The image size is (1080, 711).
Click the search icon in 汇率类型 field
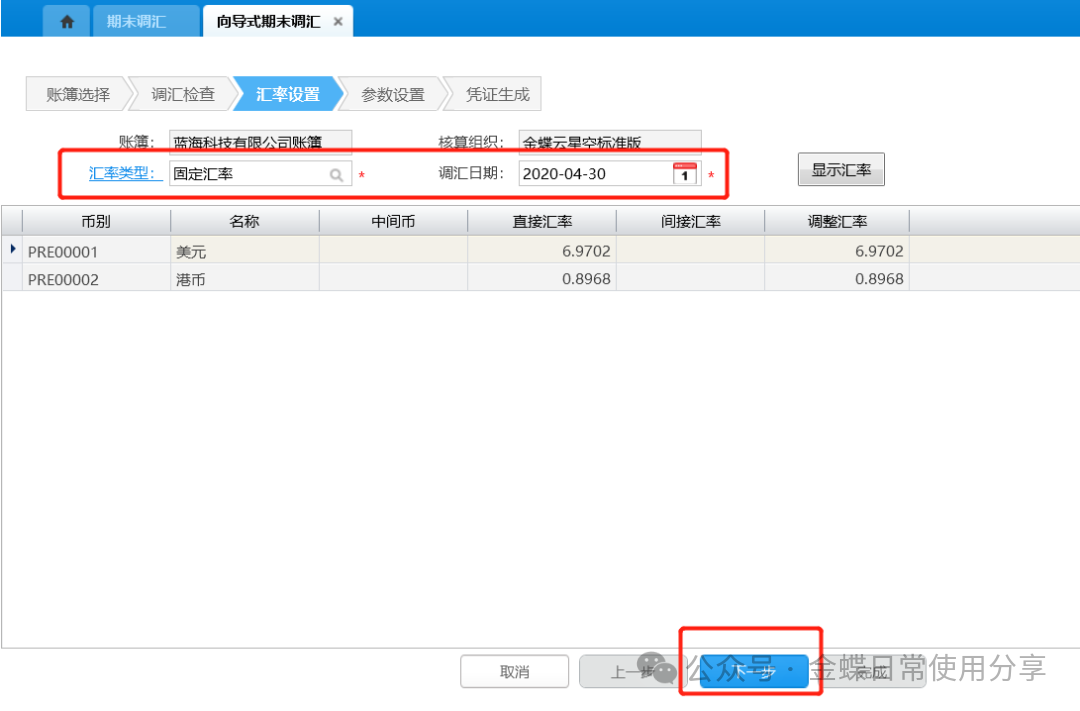click(x=337, y=174)
